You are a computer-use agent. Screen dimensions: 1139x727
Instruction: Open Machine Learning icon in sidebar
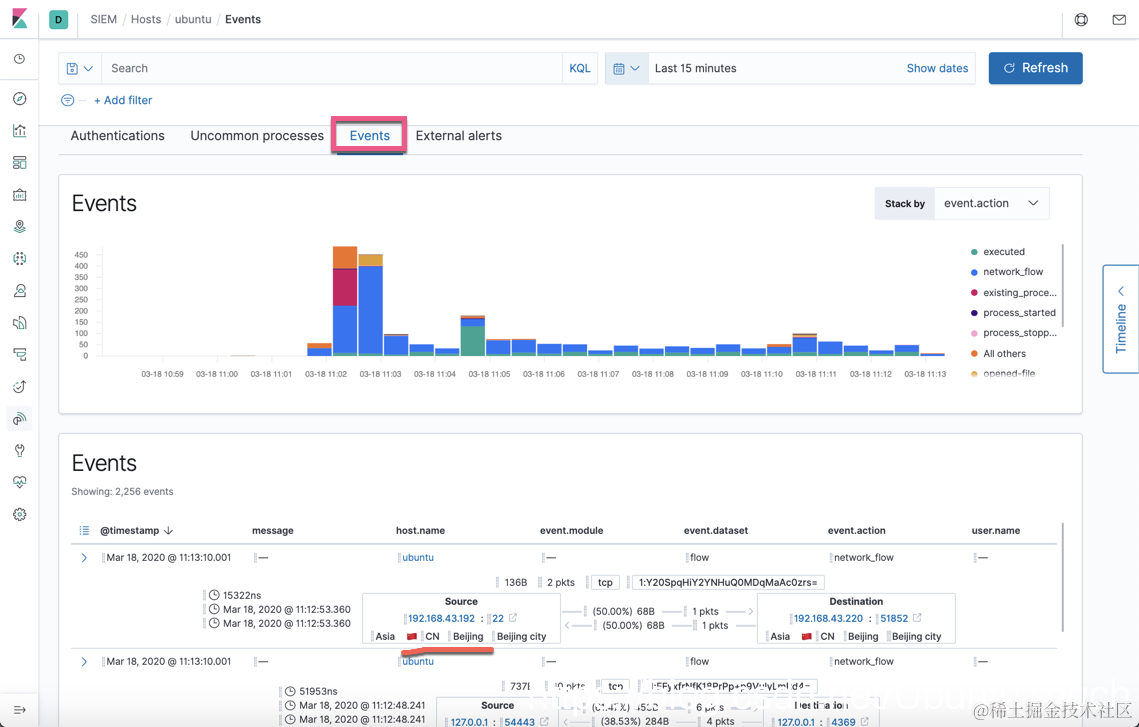[x=20, y=259]
